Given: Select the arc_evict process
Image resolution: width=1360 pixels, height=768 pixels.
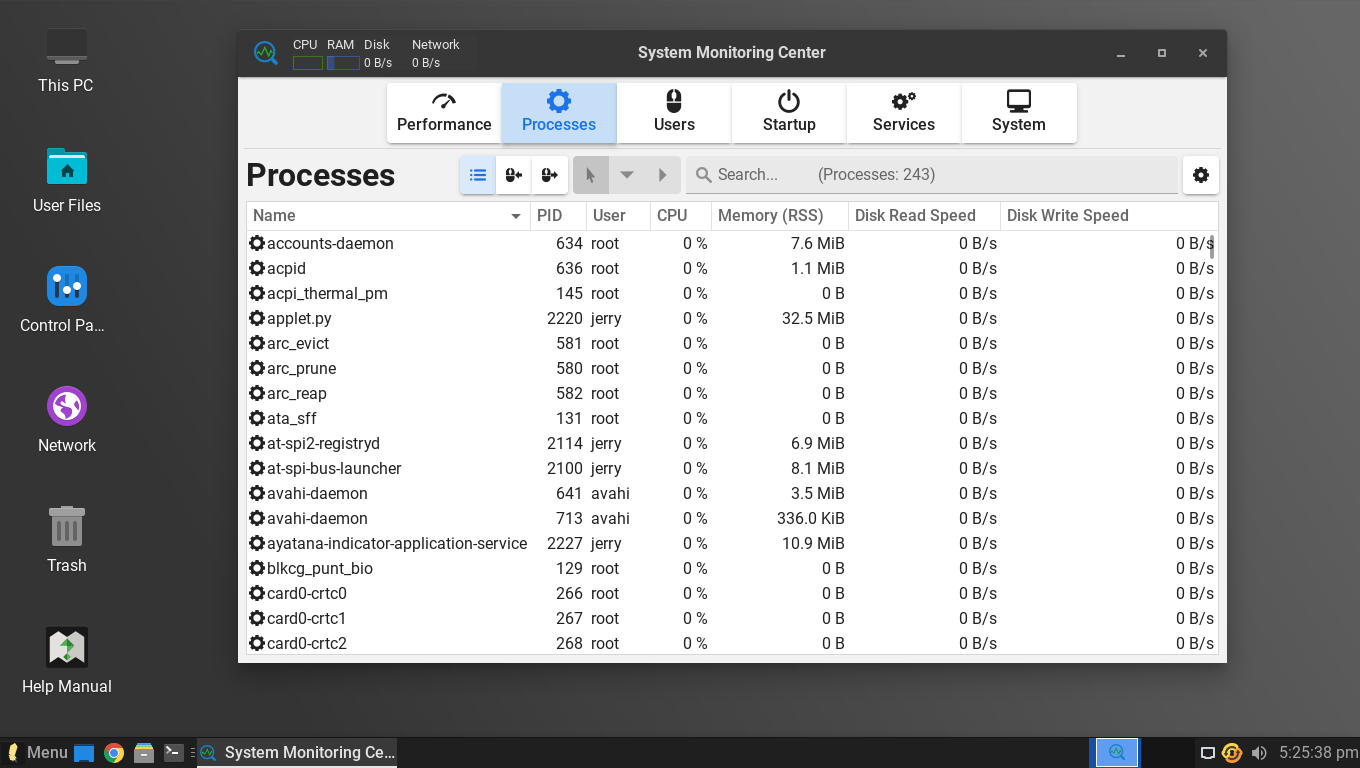Looking at the screenshot, I should 732,343.
